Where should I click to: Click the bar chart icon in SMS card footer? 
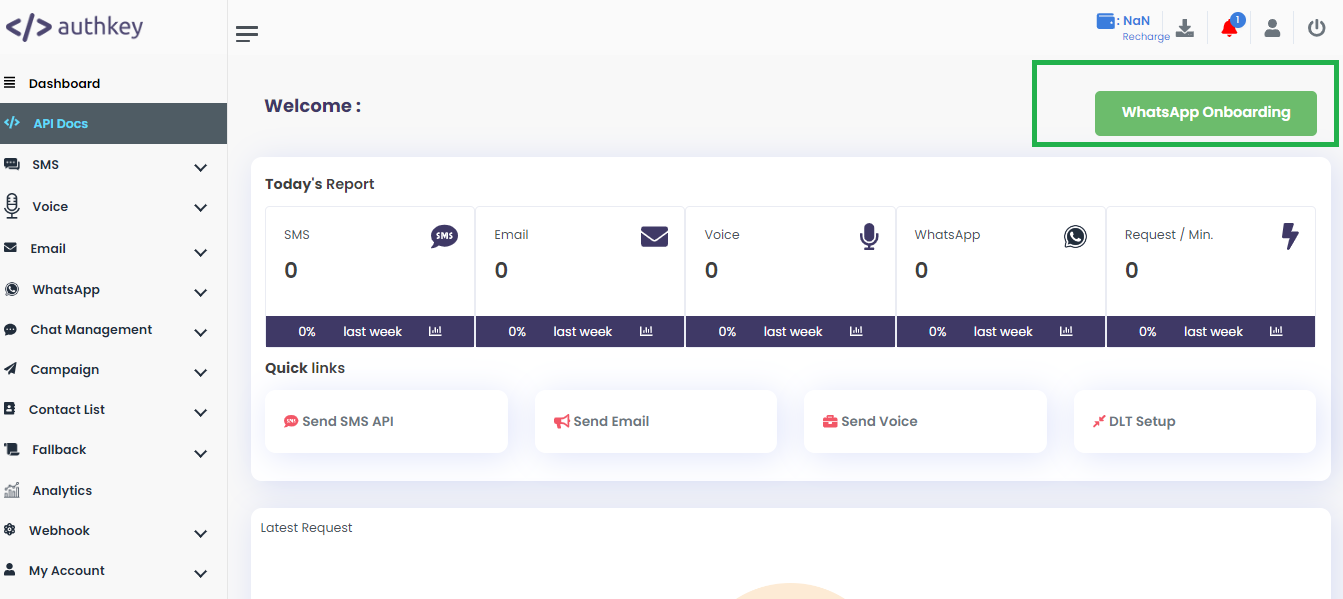click(x=435, y=331)
